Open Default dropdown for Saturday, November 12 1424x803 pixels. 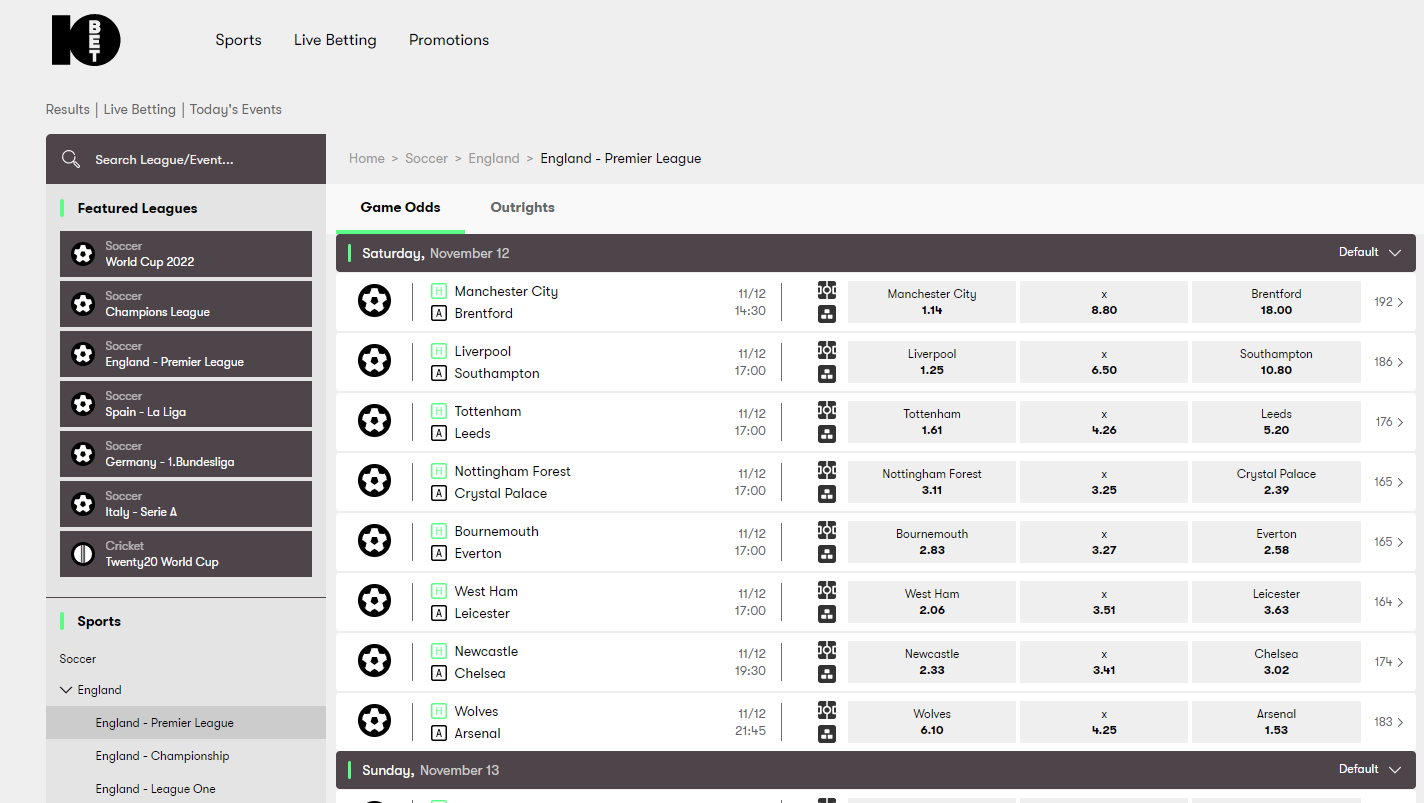(1370, 252)
